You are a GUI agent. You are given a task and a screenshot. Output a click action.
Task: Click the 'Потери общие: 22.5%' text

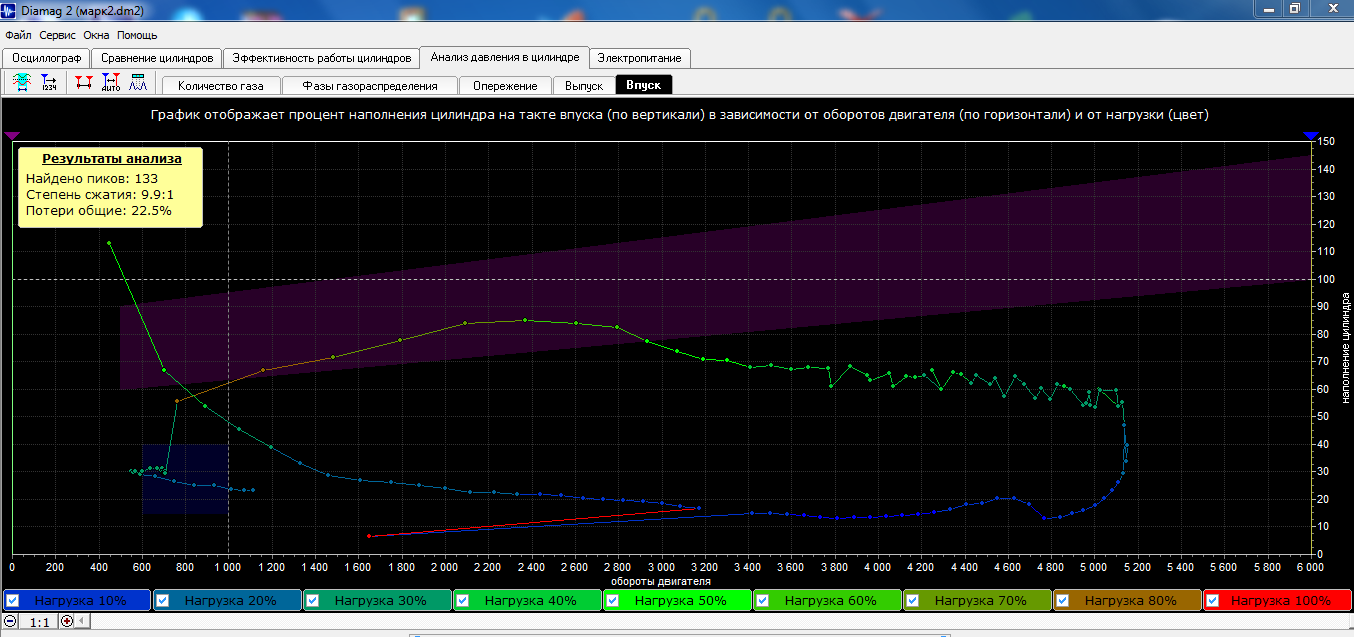99,210
